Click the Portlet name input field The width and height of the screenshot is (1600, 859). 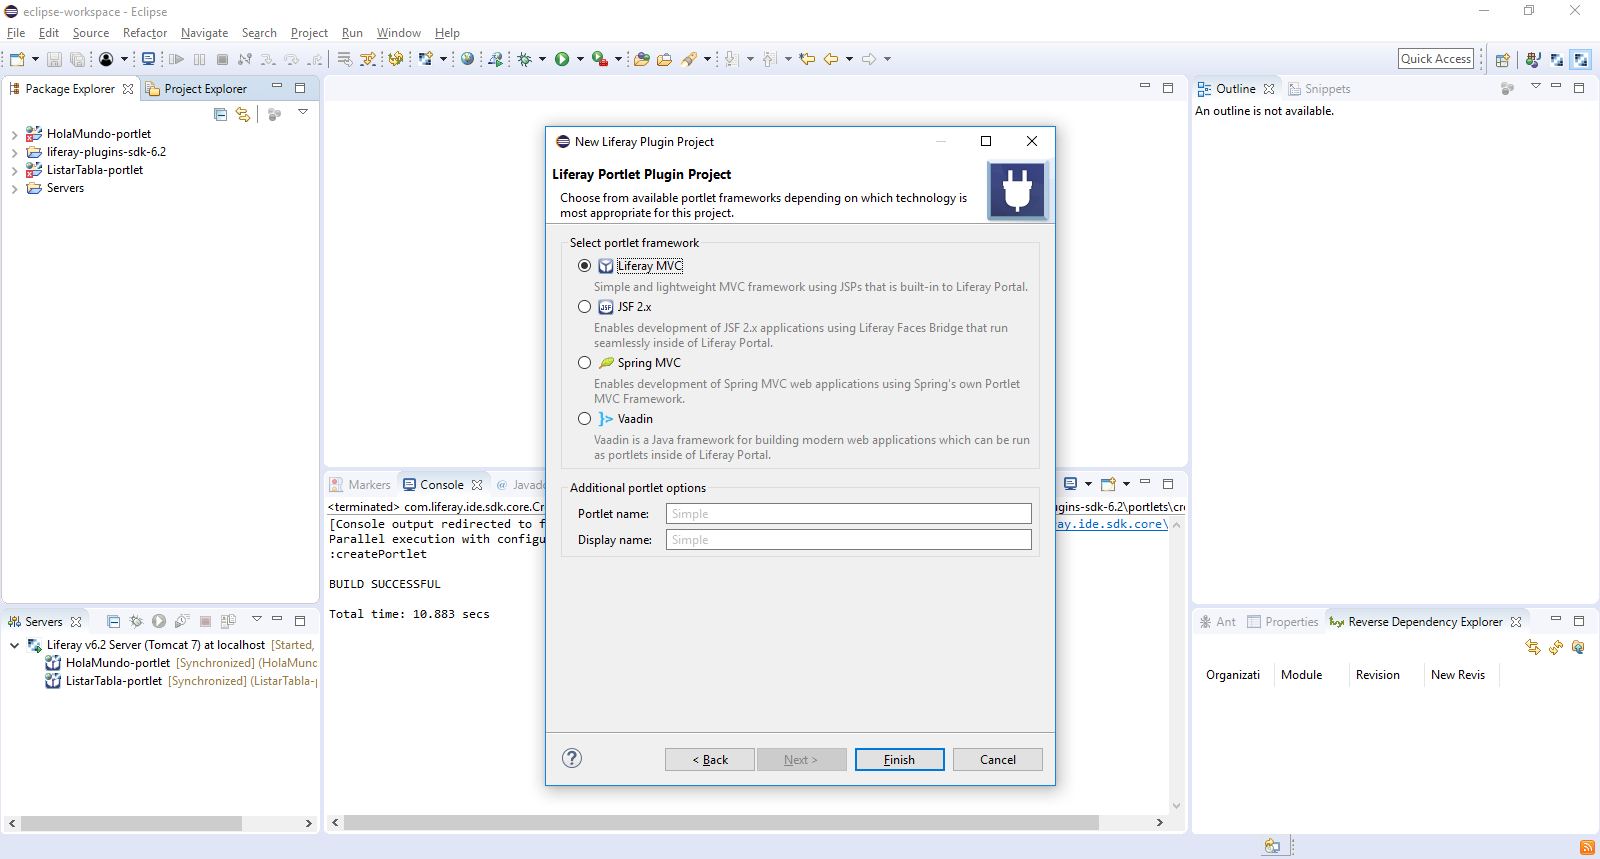[x=848, y=514]
